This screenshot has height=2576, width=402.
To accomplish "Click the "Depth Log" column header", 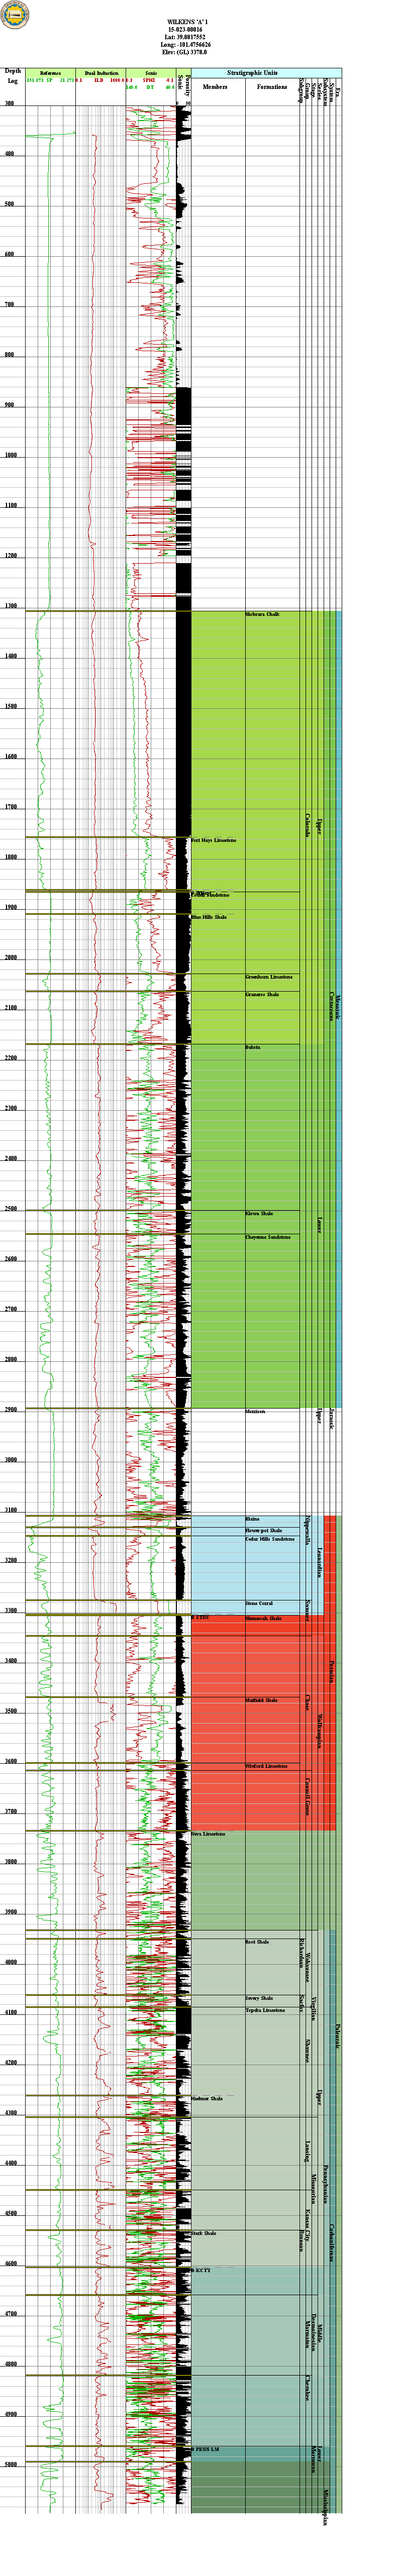I will coord(13,76).
